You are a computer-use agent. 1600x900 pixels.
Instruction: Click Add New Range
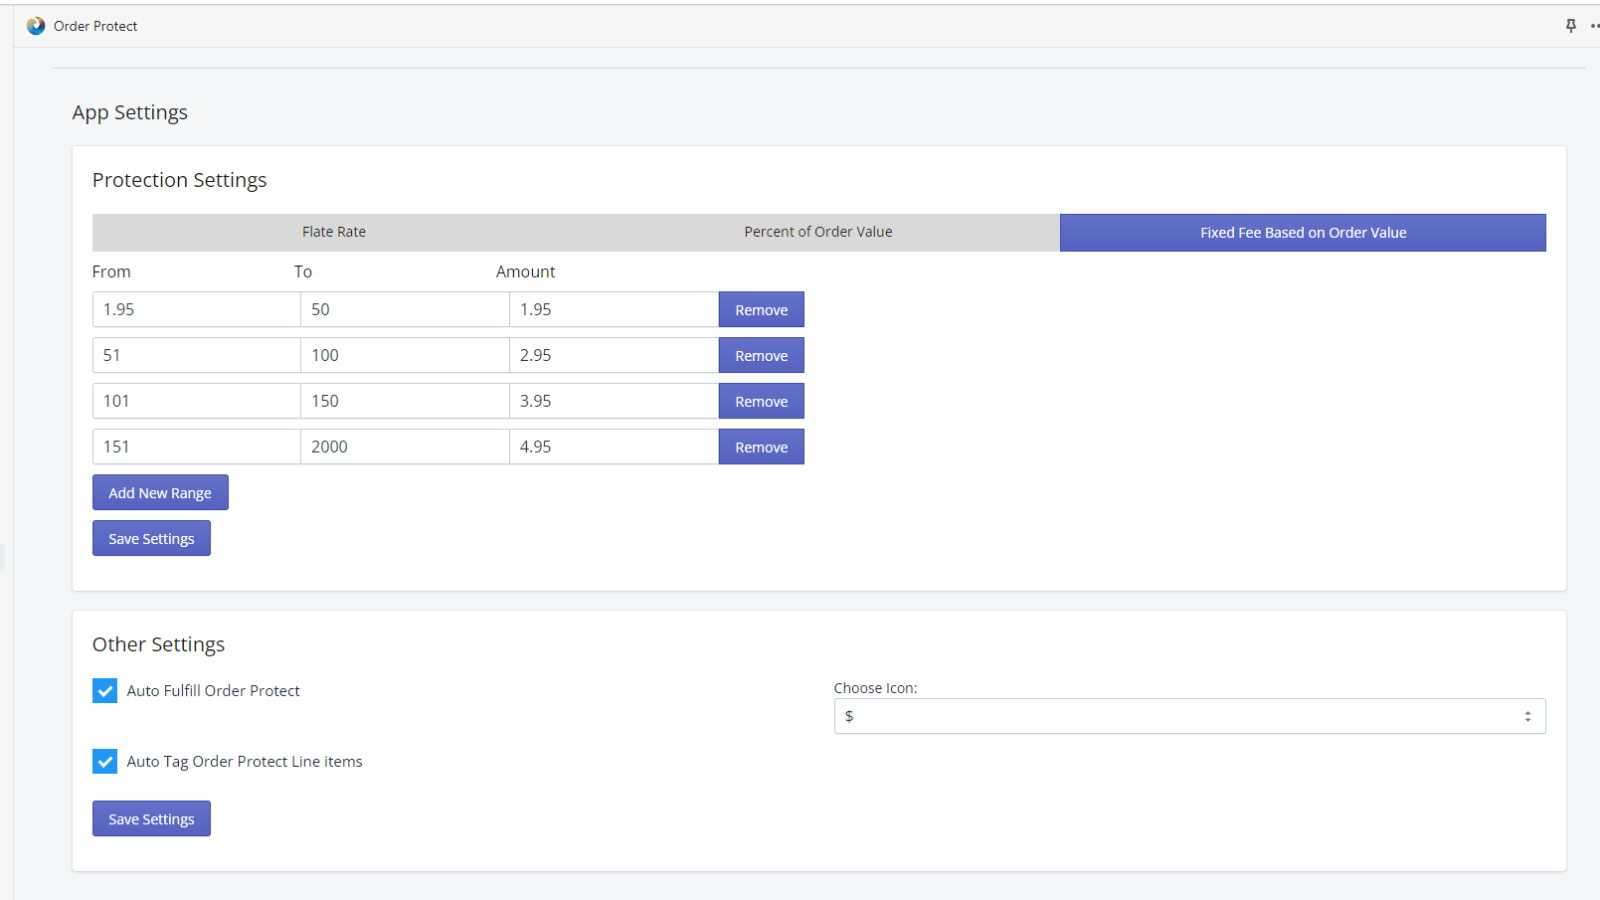tap(160, 492)
